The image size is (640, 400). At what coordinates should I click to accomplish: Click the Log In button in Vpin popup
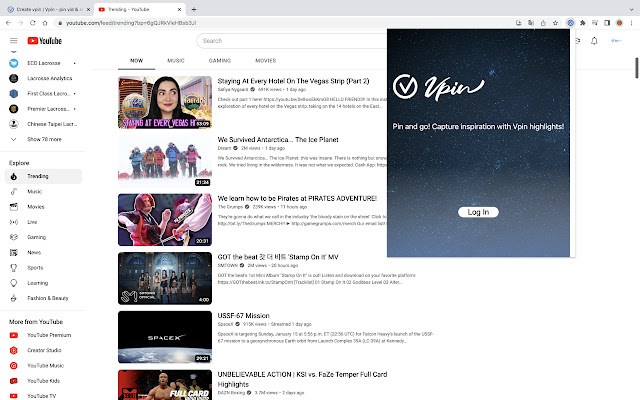[x=478, y=212]
